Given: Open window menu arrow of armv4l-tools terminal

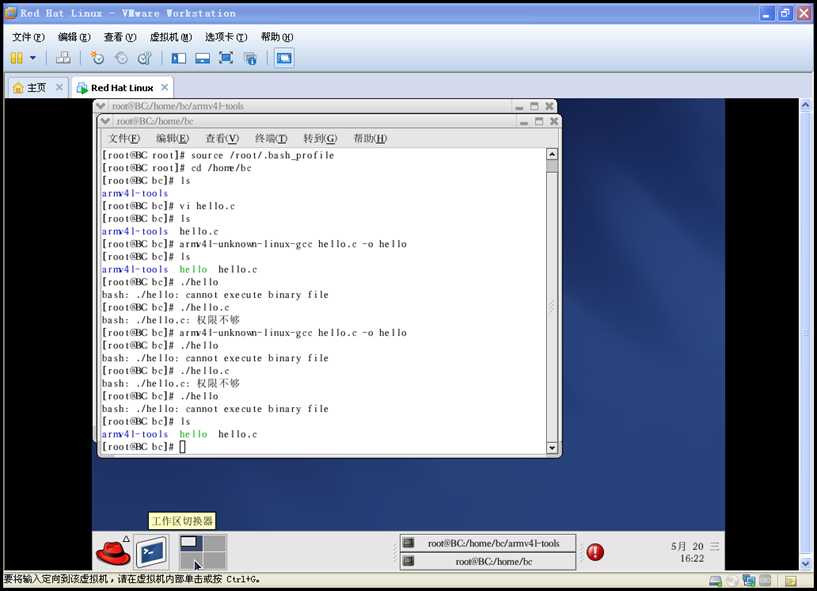Looking at the screenshot, I should [x=101, y=106].
